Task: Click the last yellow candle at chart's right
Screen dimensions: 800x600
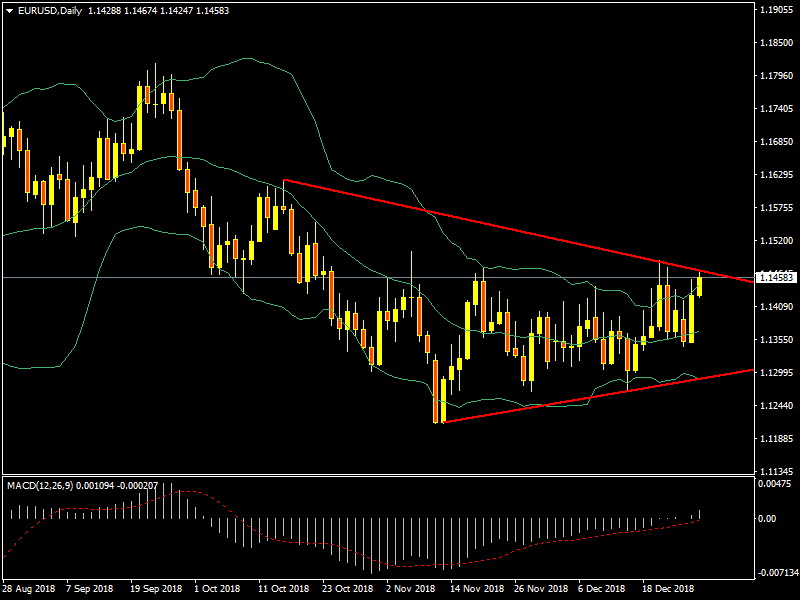Action: 699,285
